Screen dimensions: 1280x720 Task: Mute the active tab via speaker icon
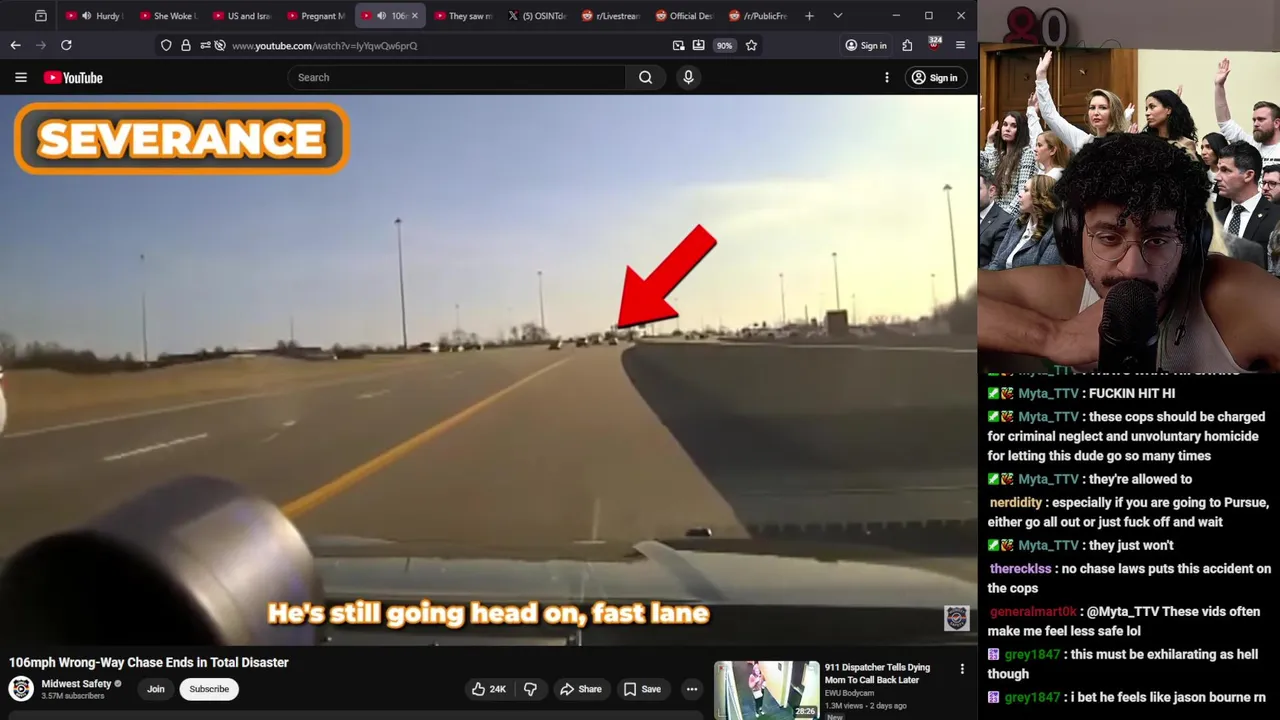381,16
